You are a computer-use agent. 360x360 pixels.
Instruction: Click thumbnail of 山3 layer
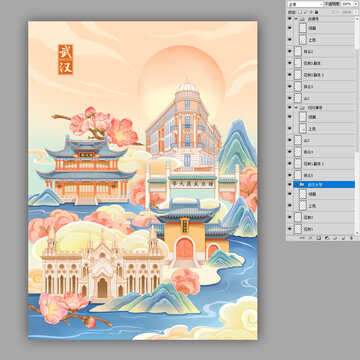click(x=298, y=140)
